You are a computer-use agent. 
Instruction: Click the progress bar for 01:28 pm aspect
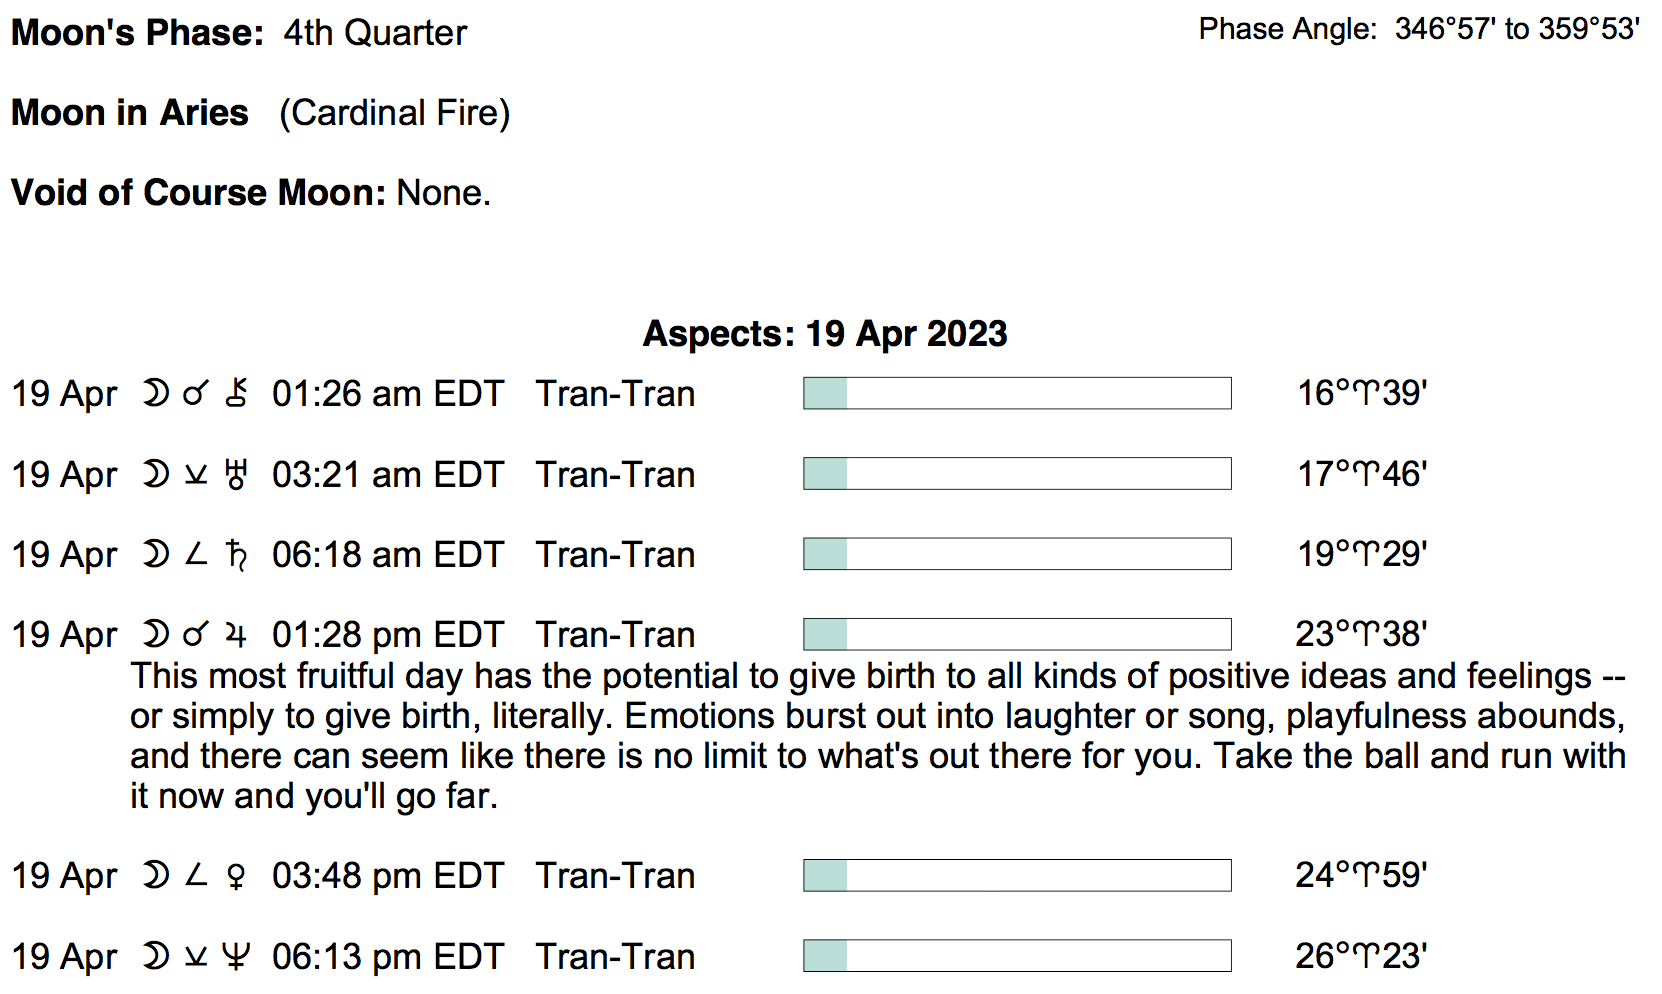tap(1016, 634)
